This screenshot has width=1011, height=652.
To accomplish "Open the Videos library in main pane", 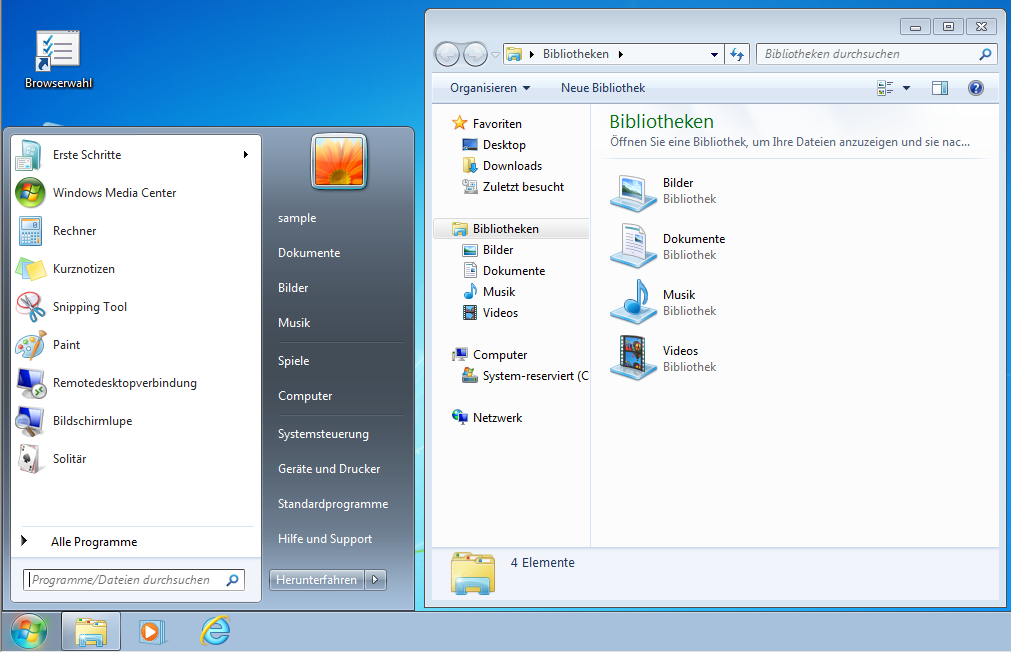I will click(x=633, y=358).
